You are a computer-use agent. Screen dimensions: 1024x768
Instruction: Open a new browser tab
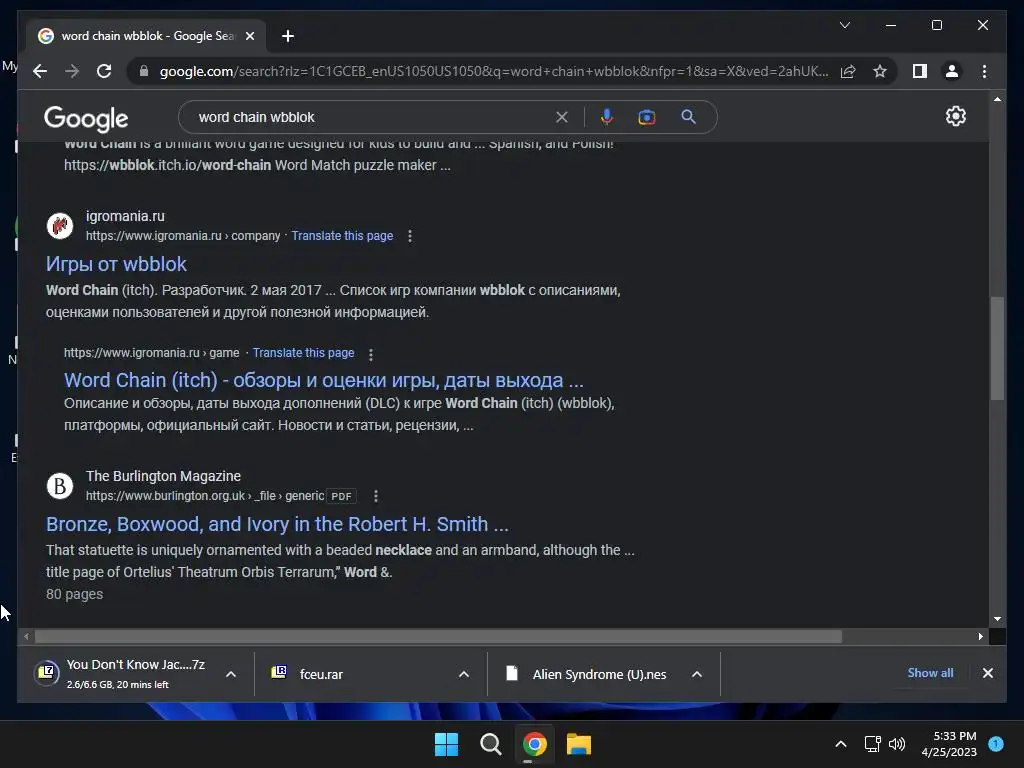point(287,36)
